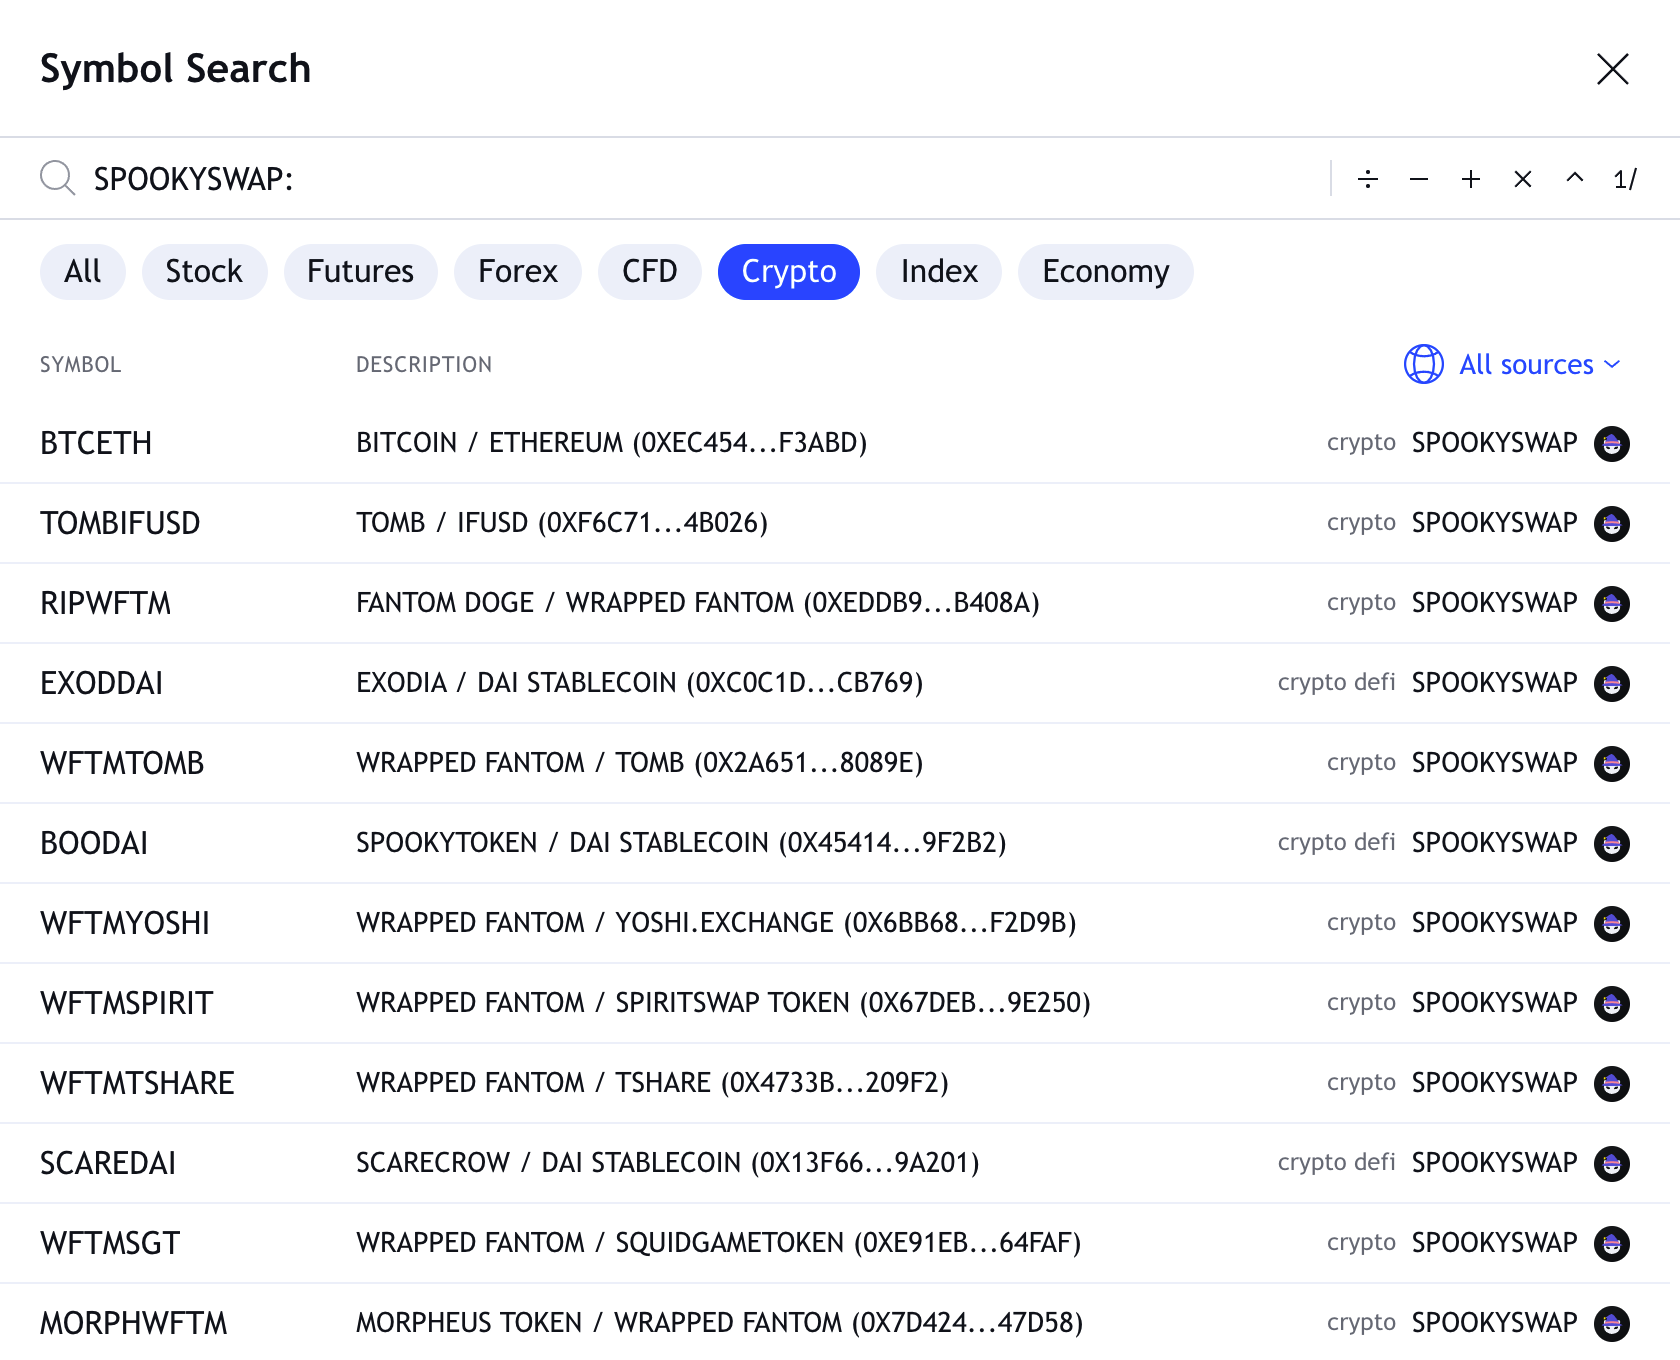
Task: Click WRAPPED FANTOM / YOSHI.EXCHANGE description
Action: pyautogui.click(x=716, y=923)
